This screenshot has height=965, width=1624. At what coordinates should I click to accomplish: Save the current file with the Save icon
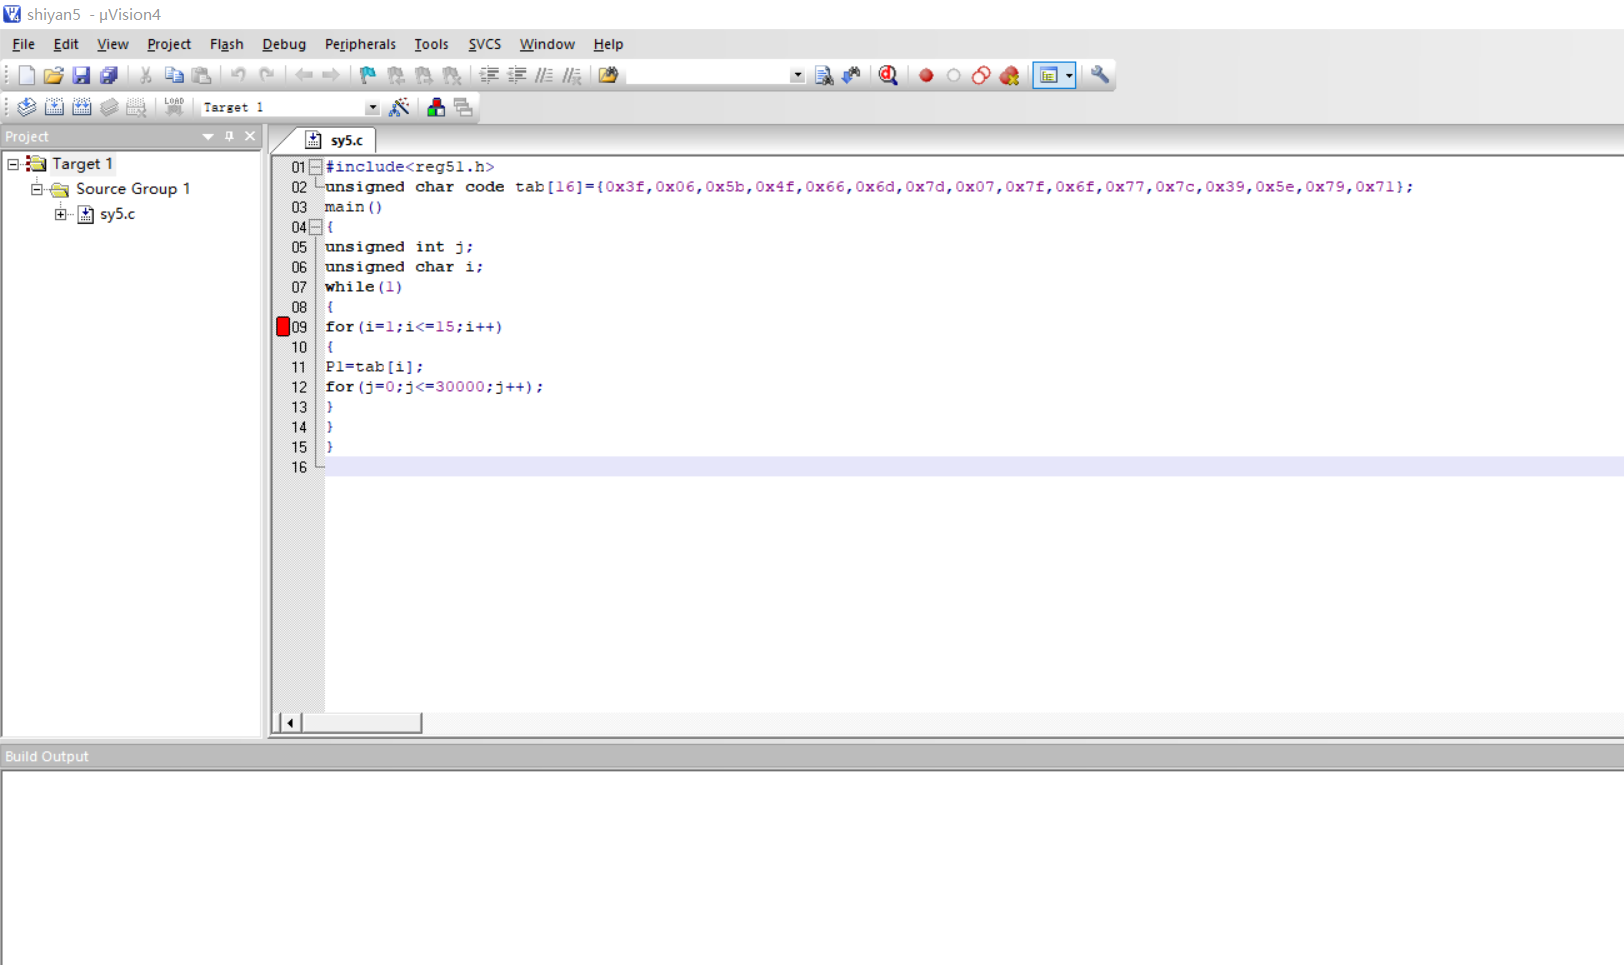81,75
